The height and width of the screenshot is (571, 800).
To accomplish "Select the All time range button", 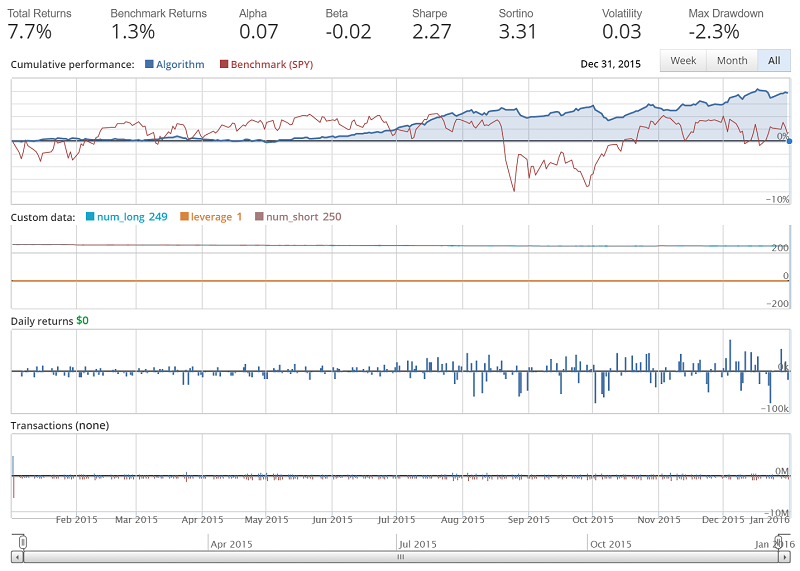I will click(x=773, y=61).
